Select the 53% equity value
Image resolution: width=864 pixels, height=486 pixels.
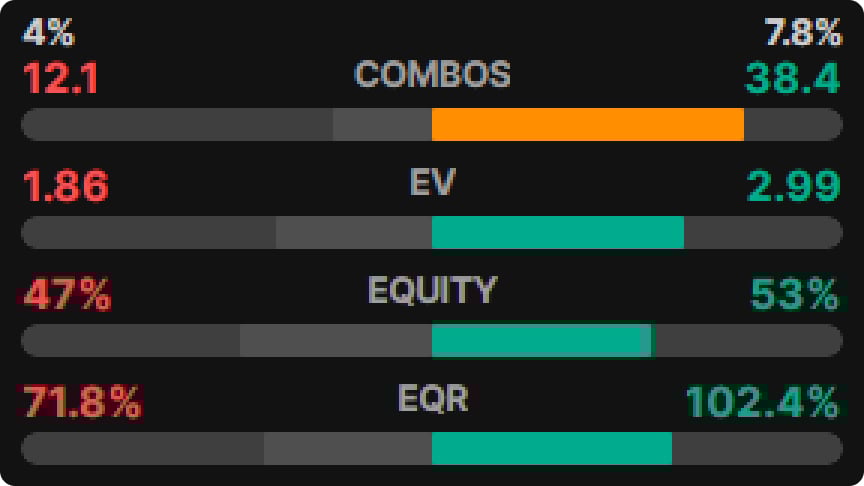coord(795,294)
